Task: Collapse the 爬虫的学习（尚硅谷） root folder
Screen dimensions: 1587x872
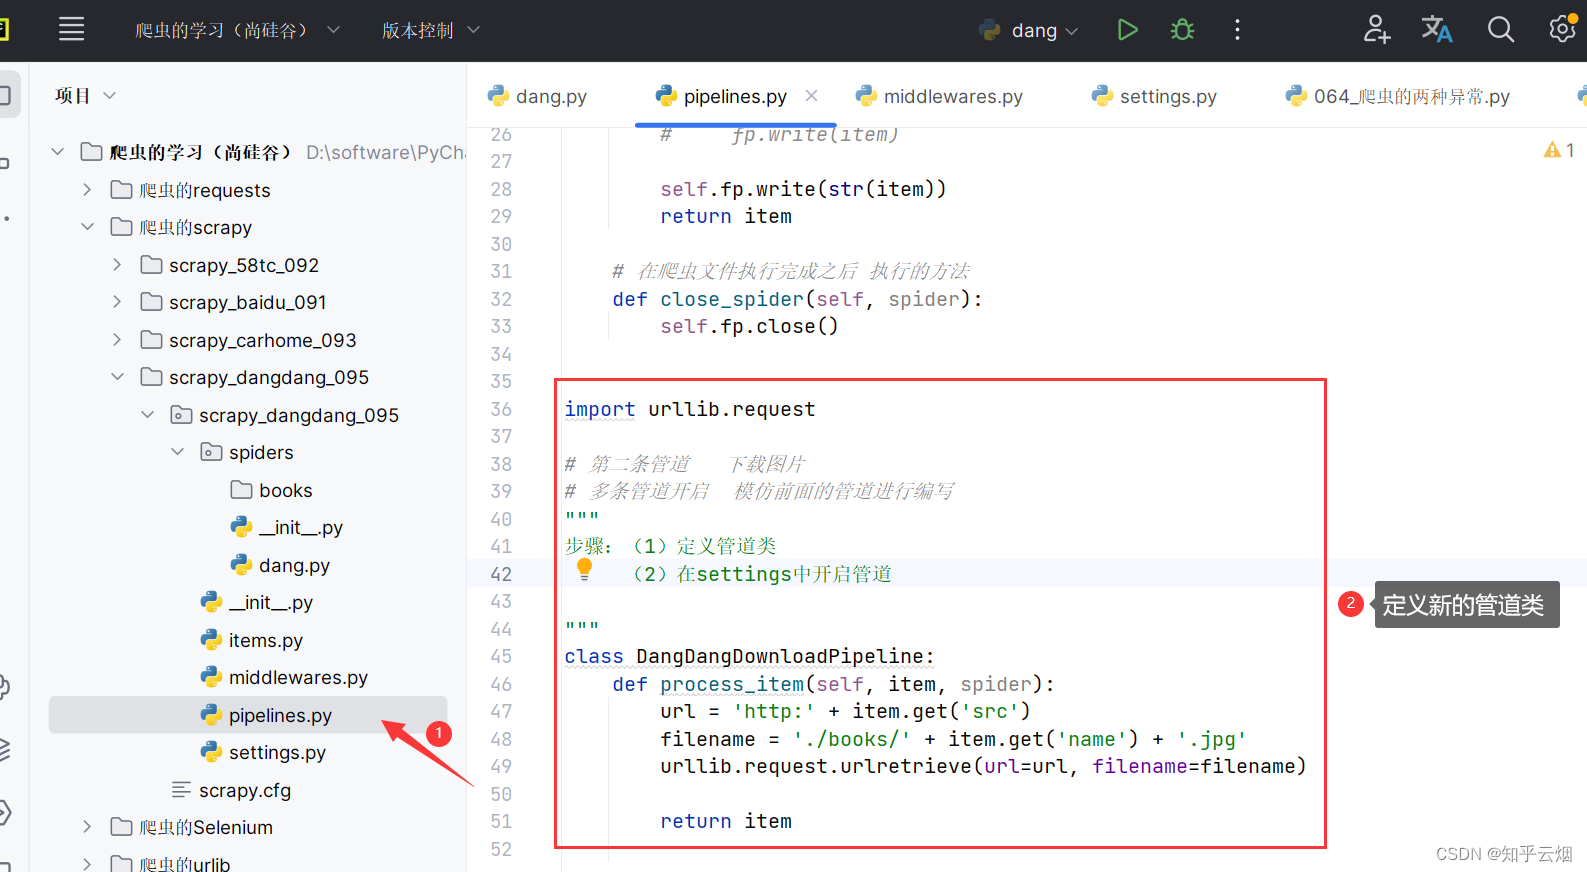Action: tap(58, 152)
